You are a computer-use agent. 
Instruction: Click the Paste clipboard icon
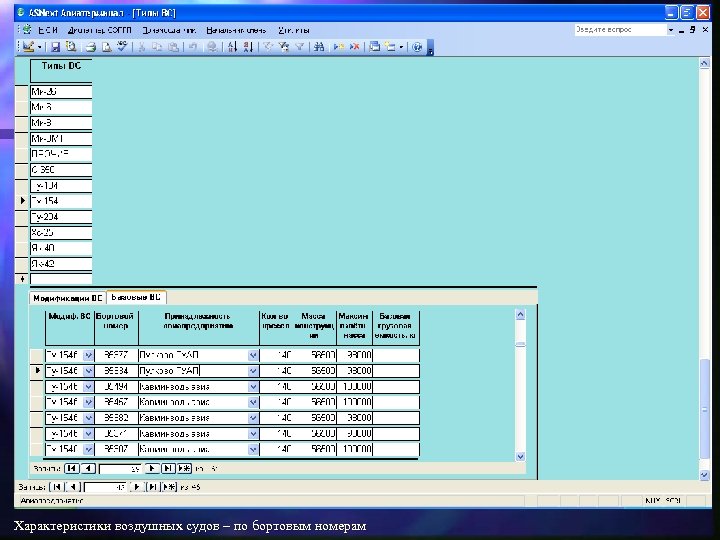[173, 47]
